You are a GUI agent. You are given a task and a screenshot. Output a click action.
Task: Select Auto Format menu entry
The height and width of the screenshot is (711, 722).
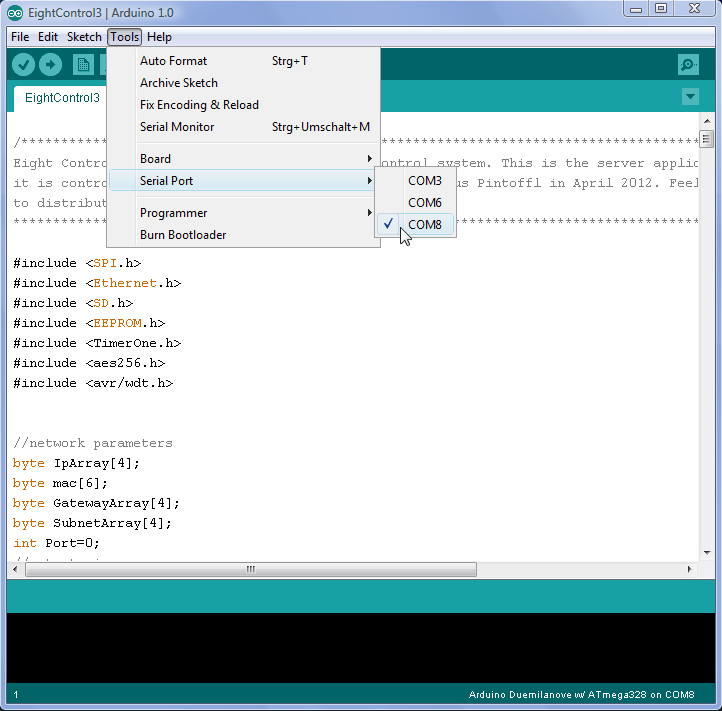click(243, 61)
